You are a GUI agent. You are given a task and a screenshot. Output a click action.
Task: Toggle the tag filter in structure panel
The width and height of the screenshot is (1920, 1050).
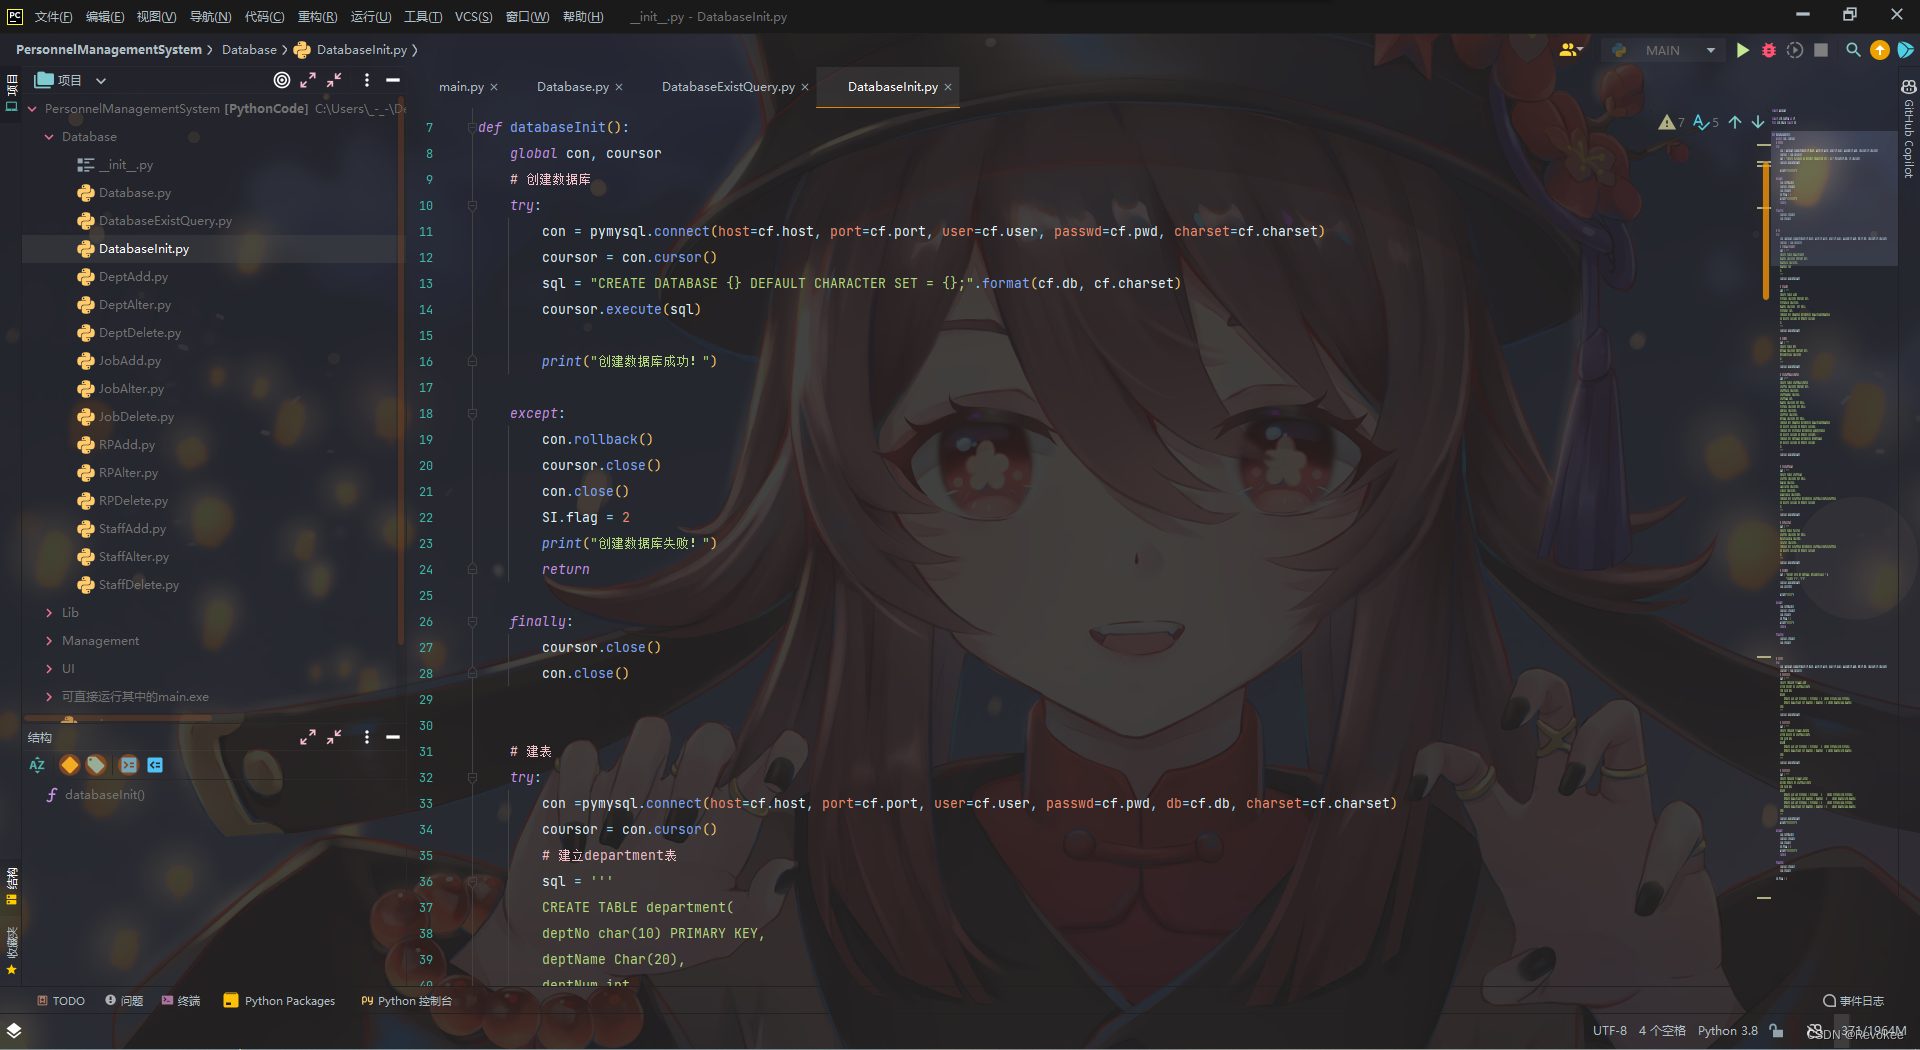pos(96,765)
